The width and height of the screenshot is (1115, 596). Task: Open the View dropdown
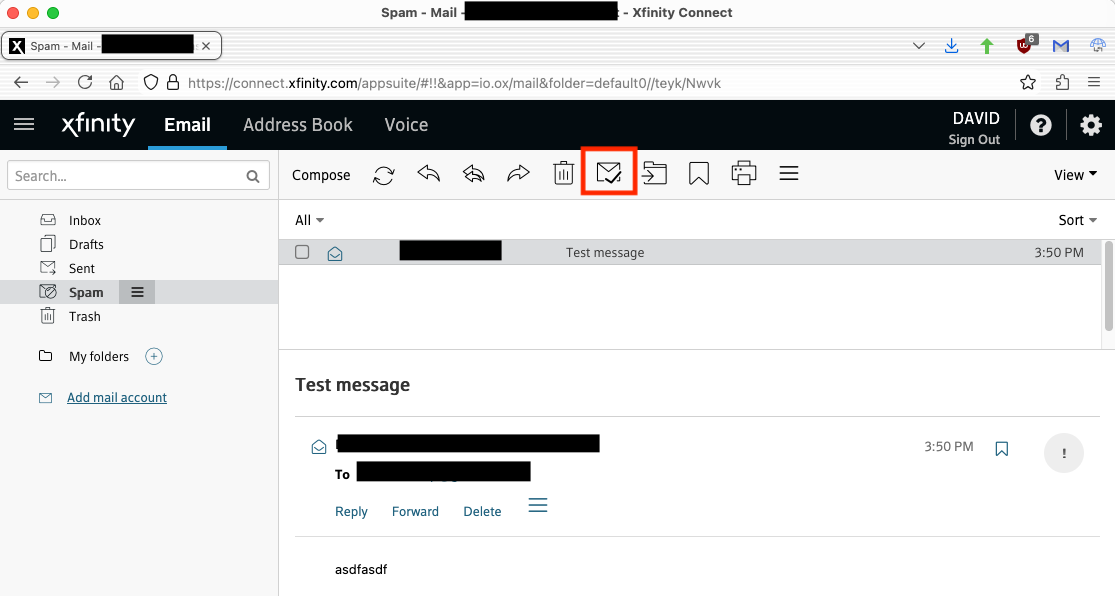click(x=1075, y=175)
